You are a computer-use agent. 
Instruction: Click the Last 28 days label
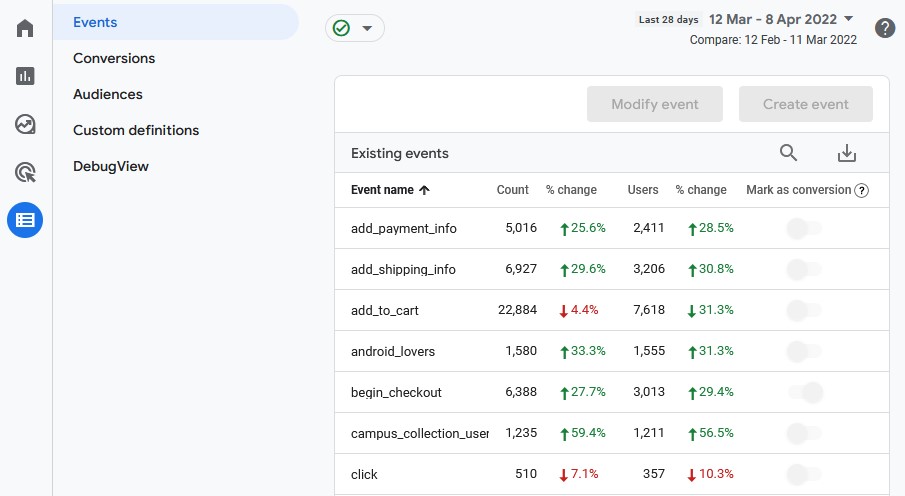pyautogui.click(x=668, y=20)
